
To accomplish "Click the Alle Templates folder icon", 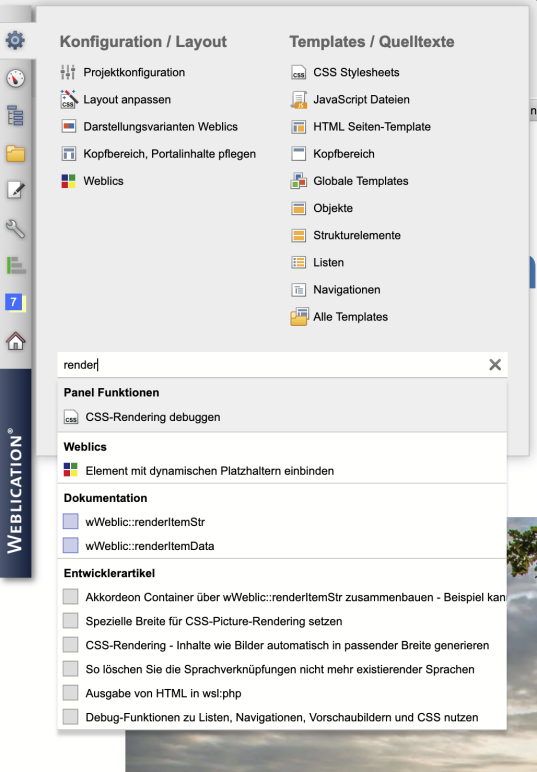I will pos(299,317).
